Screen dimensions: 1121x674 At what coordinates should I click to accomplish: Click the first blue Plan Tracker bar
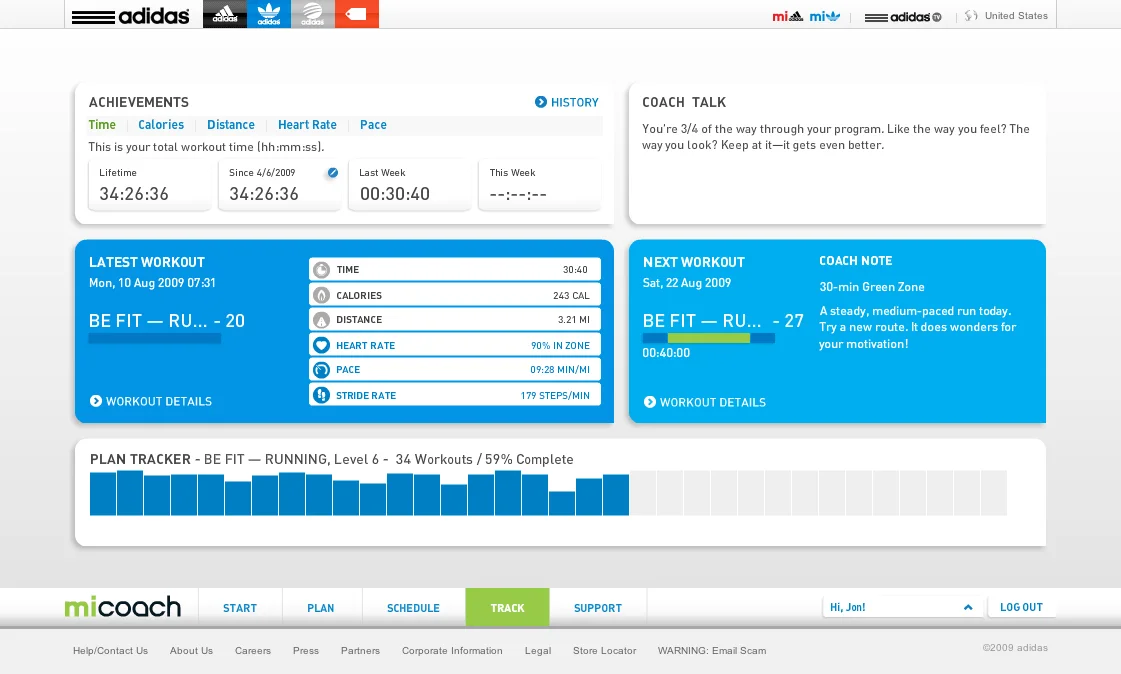(x=103, y=494)
